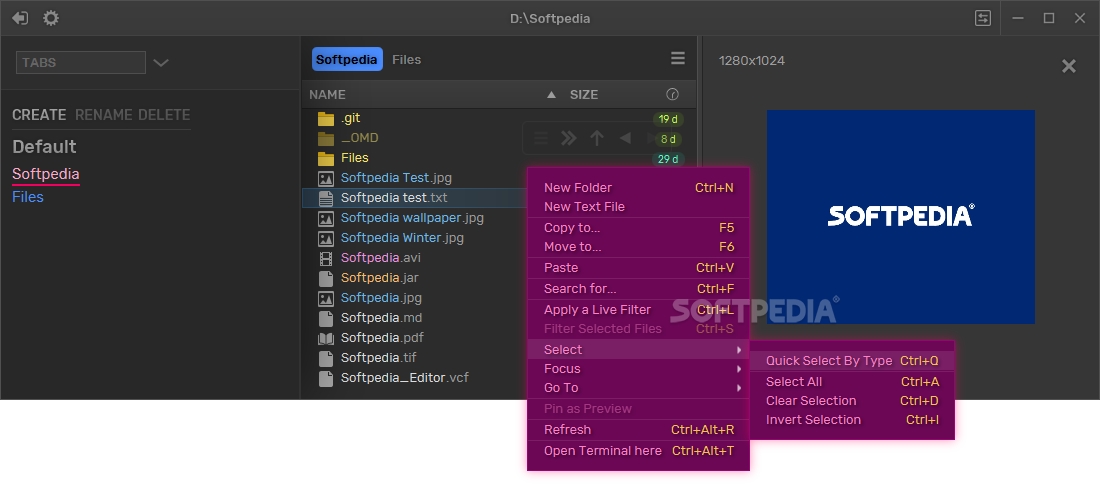This screenshot has height=486, width=1100.
Task: Click the DELETE button in tabs panel
Action: point(163,115)
